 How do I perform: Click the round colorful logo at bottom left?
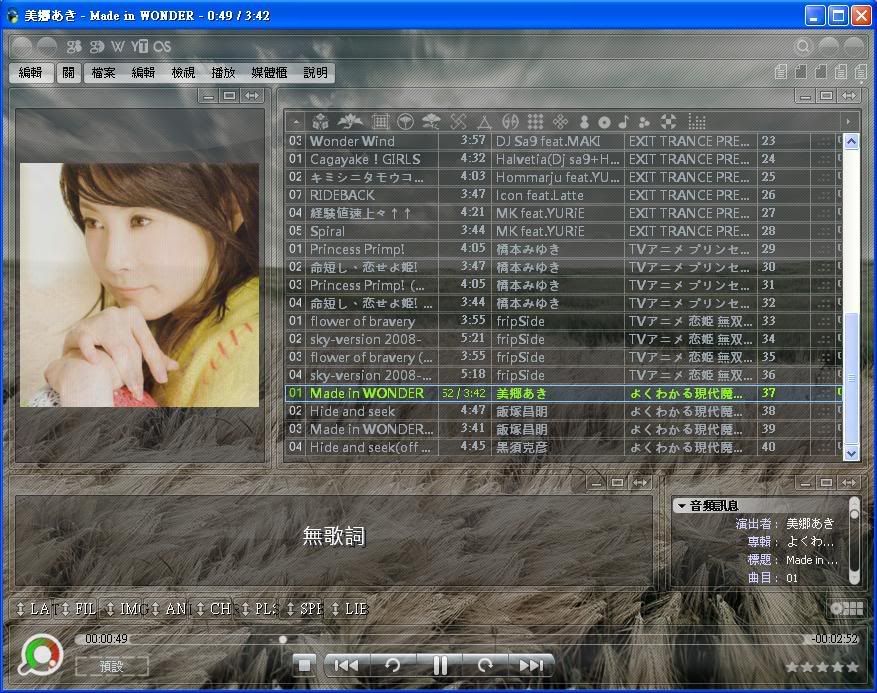41,655
